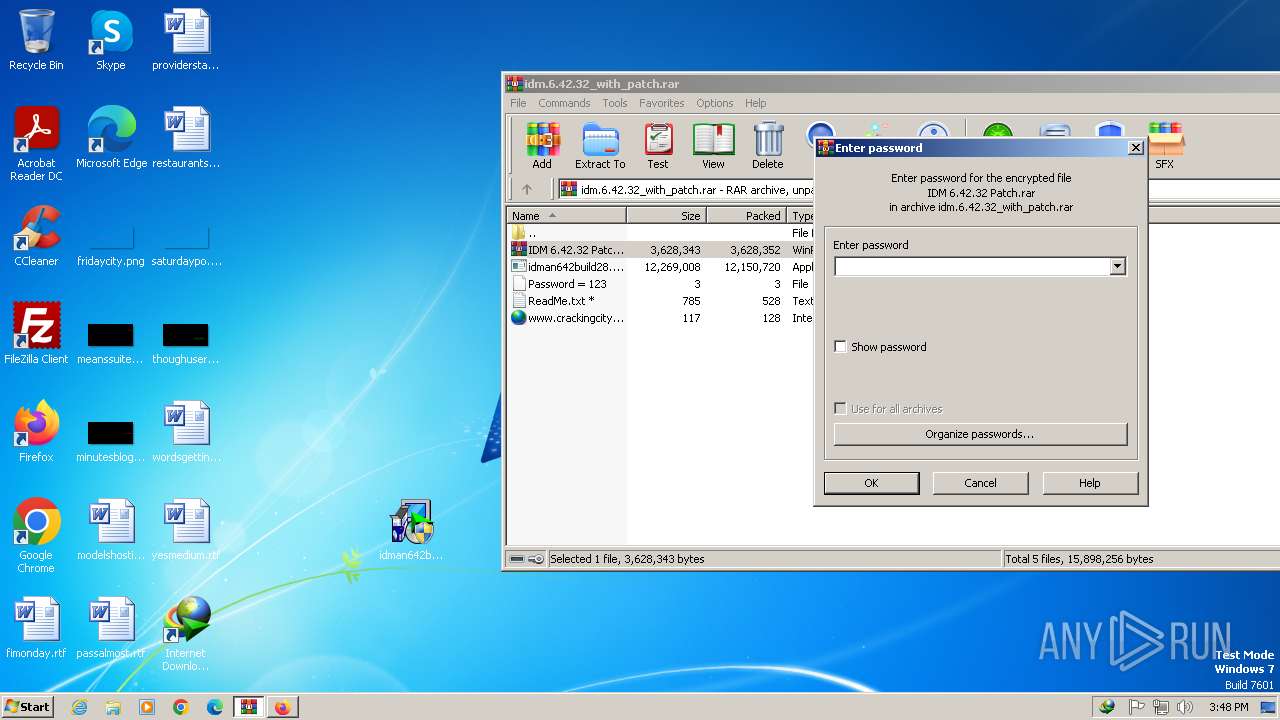Enable the Show password checkbox
The height and width of the screenshot is (720, 1280).
click(840, 347)
